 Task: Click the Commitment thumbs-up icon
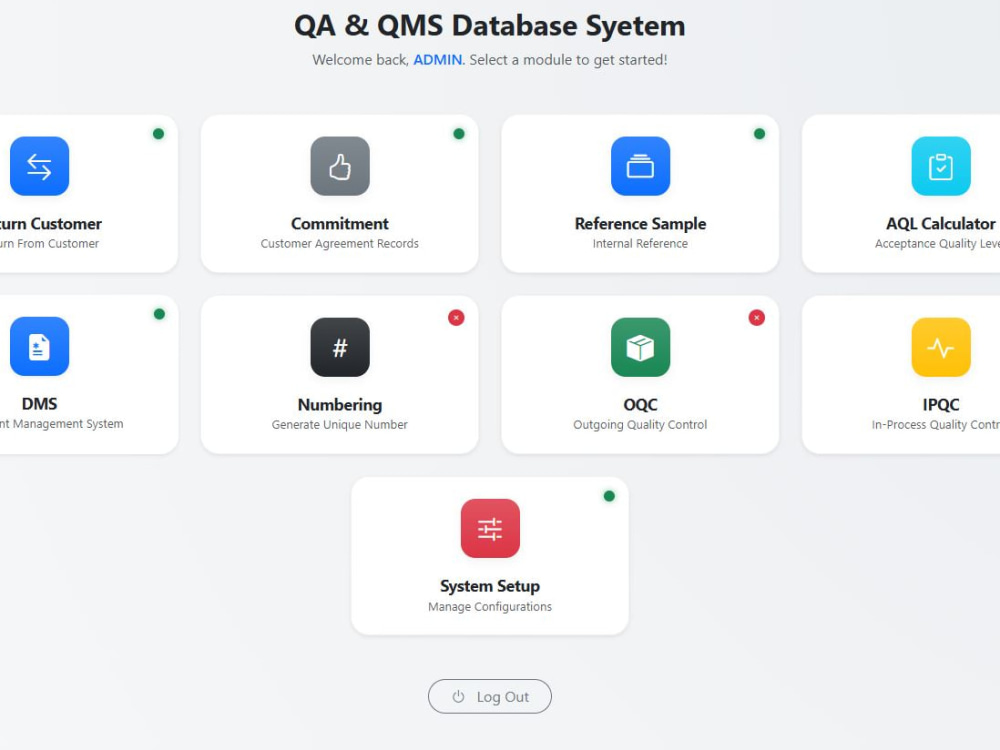coord(340,166)
